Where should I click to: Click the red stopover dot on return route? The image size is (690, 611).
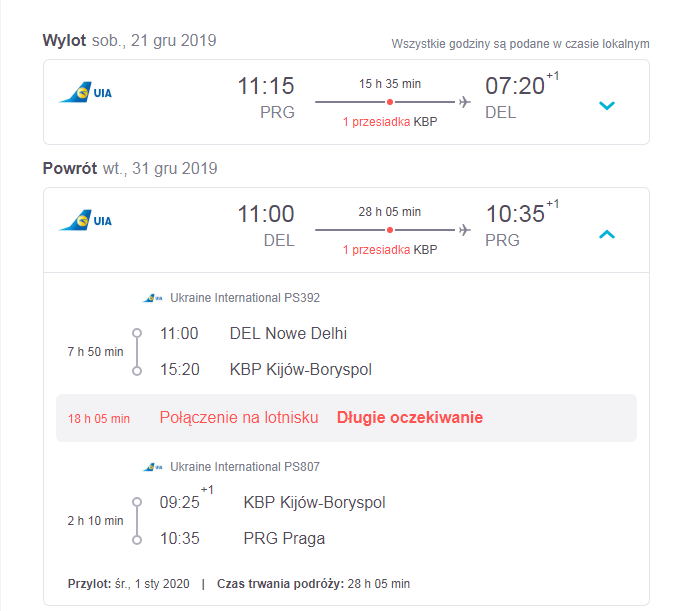389,230
